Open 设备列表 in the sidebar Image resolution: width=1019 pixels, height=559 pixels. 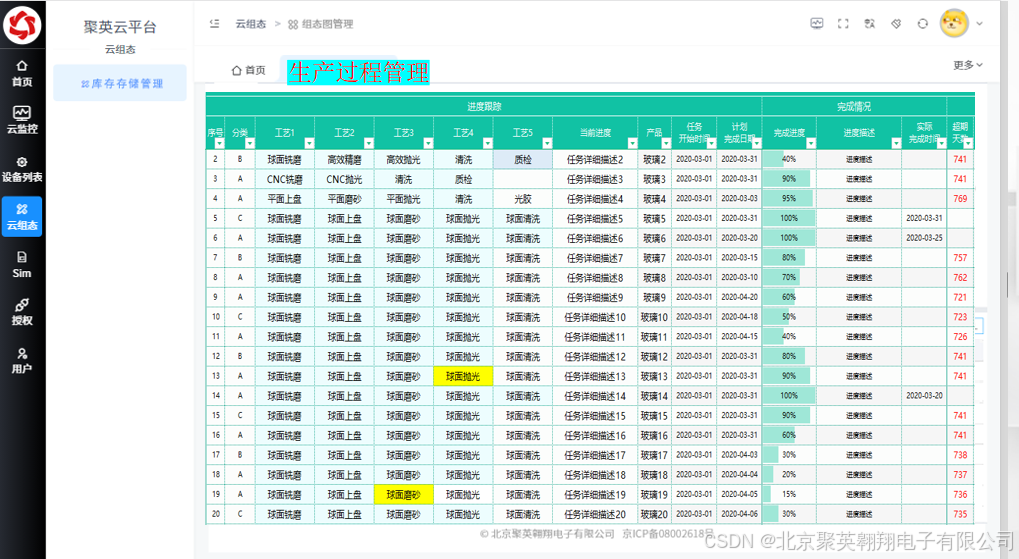[22, 168]
